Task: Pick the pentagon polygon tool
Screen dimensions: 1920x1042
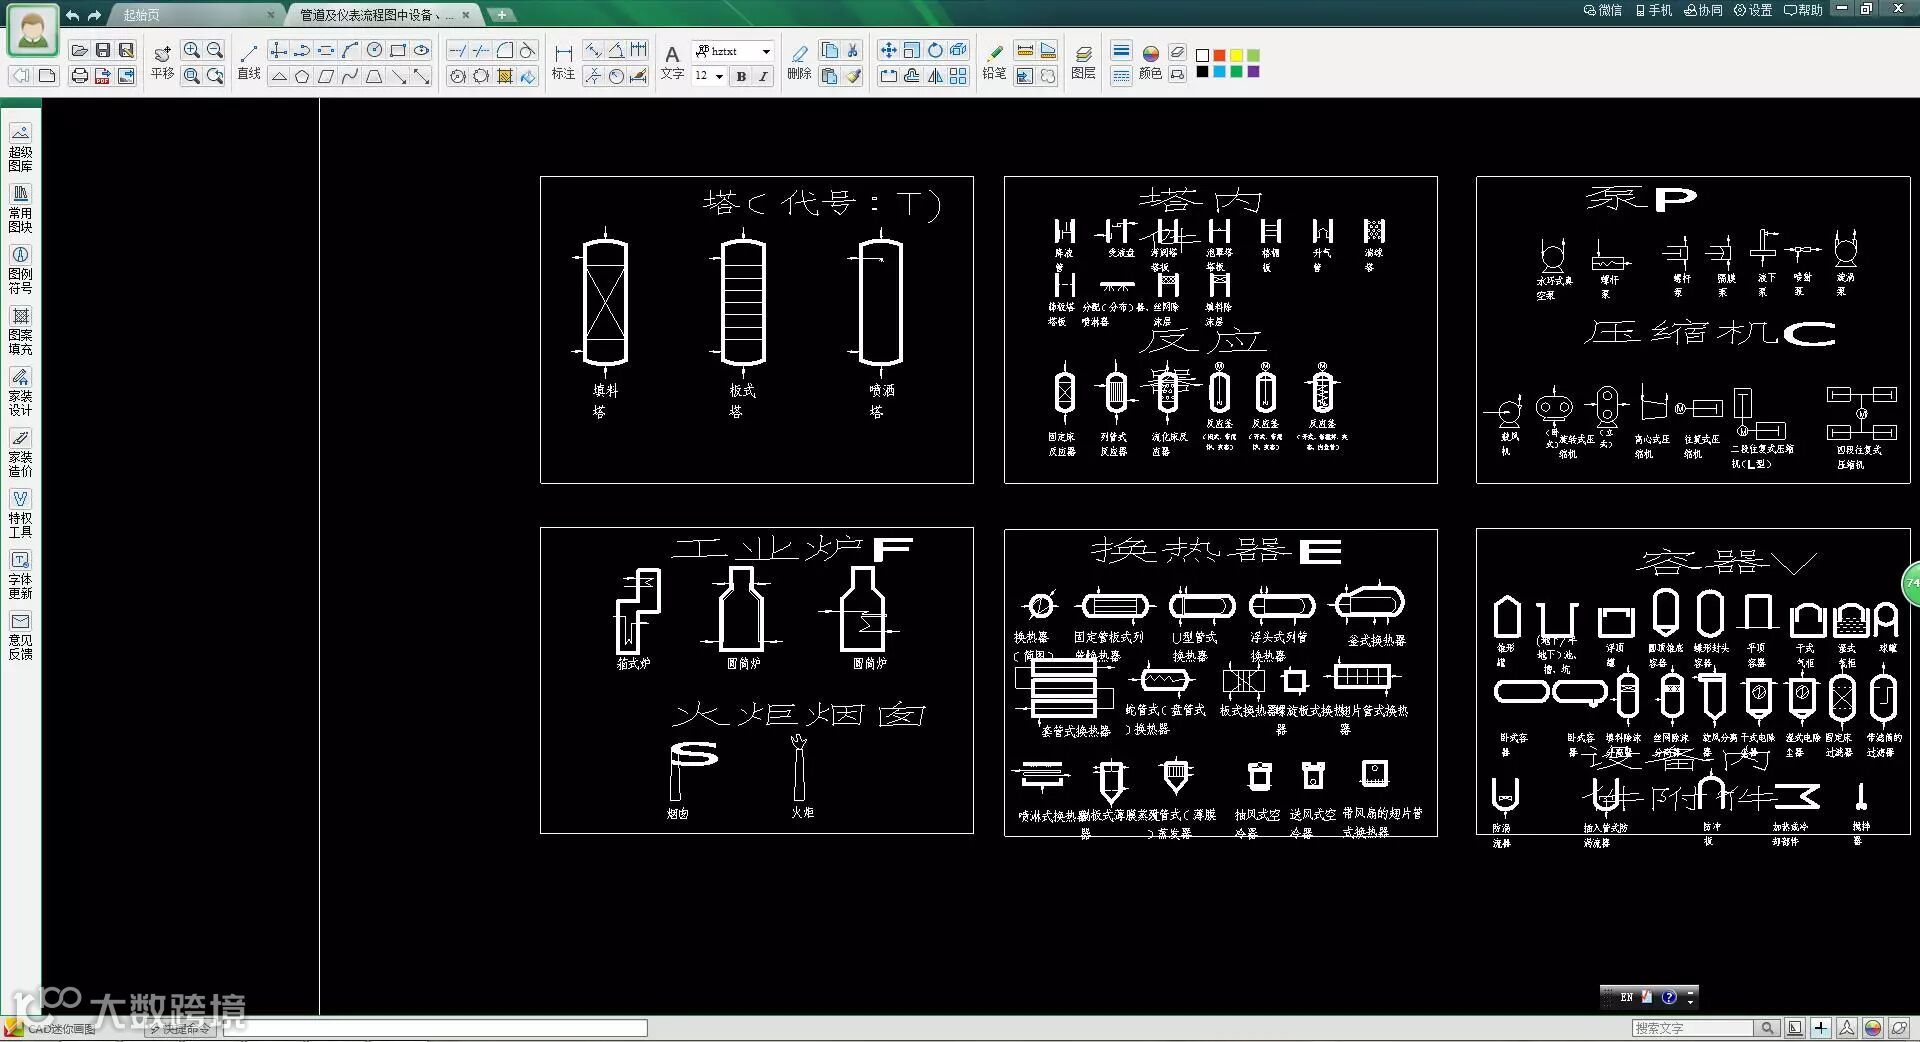Action: 302,76
